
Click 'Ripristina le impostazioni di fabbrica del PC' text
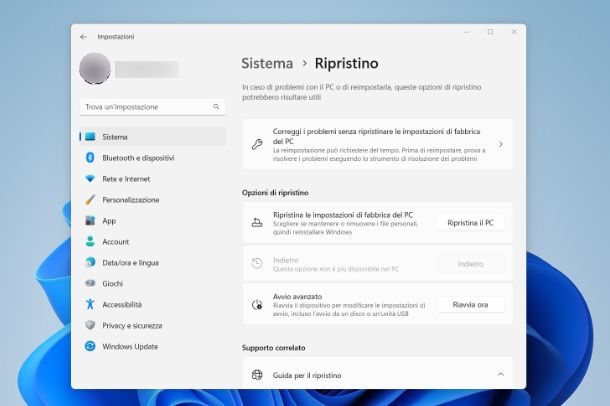(x=343, y=215)
